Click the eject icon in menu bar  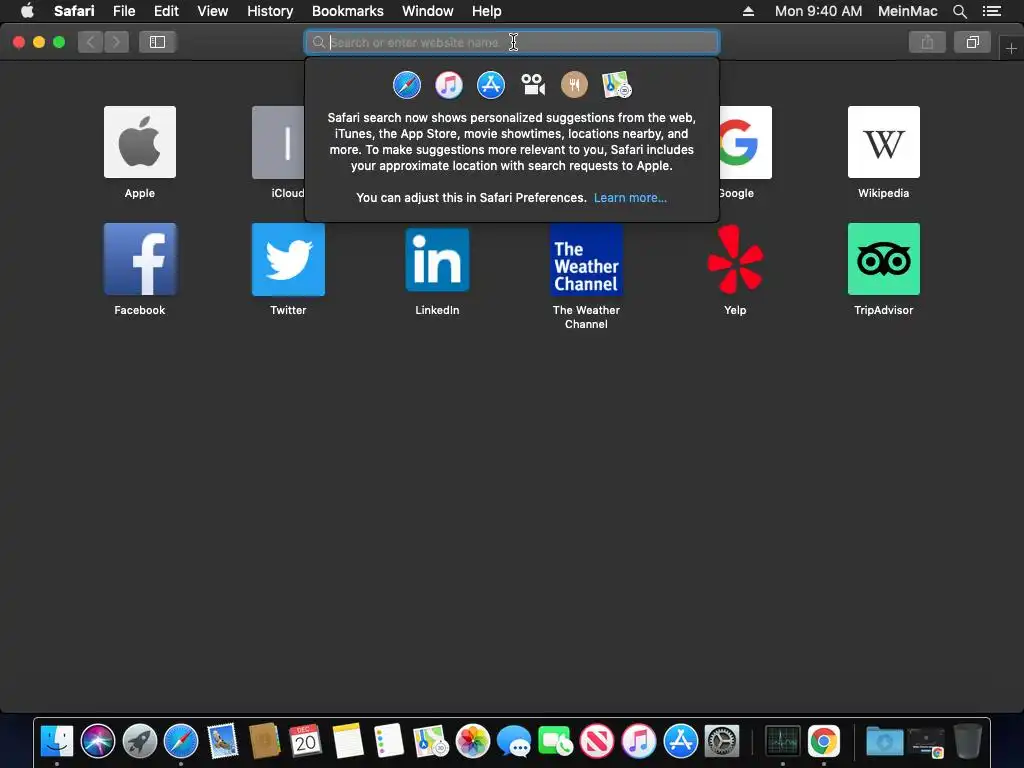pyautogui.click(x=748, y=11)
